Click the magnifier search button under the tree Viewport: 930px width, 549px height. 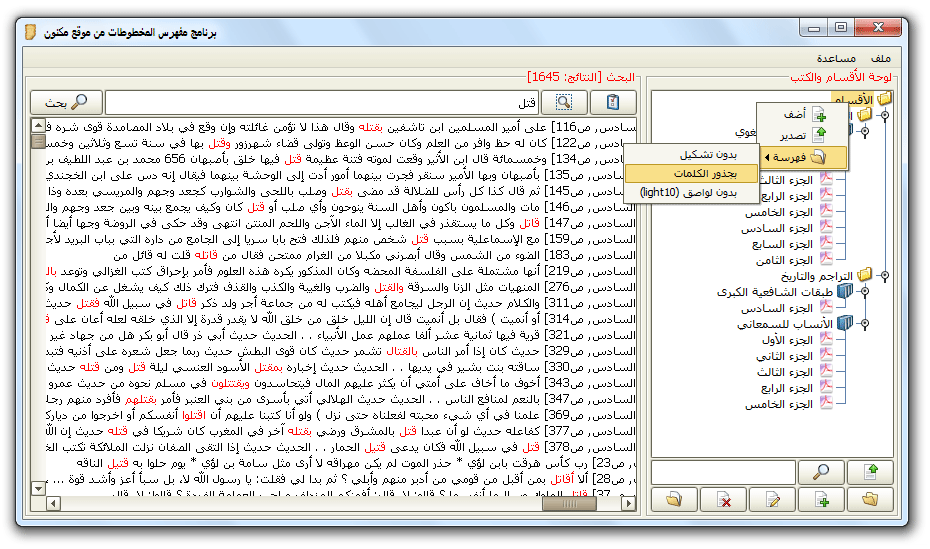pos(821,472)
